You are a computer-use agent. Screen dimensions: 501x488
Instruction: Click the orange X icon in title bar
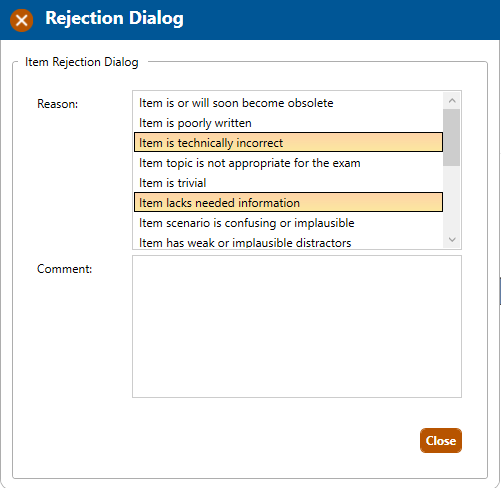pyautogui.click(x=22, y=21)
